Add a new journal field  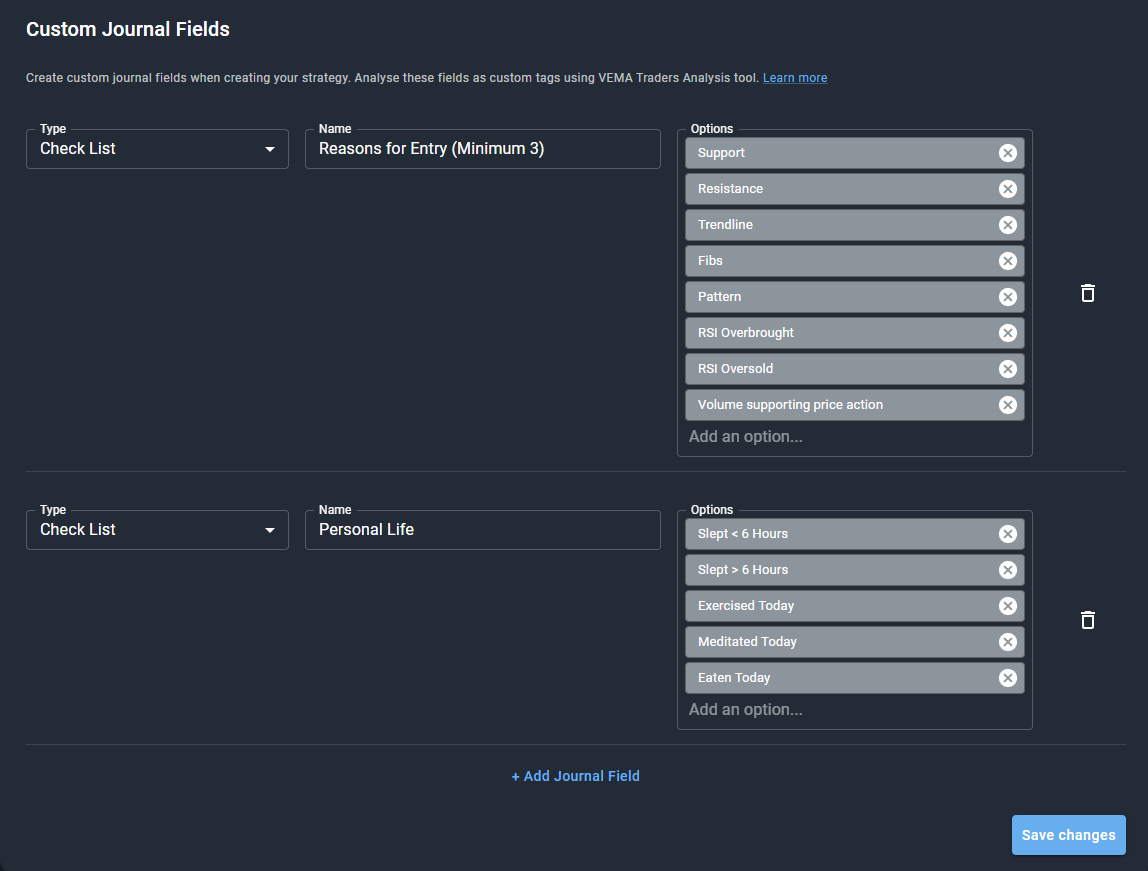(x=575, y=776)
